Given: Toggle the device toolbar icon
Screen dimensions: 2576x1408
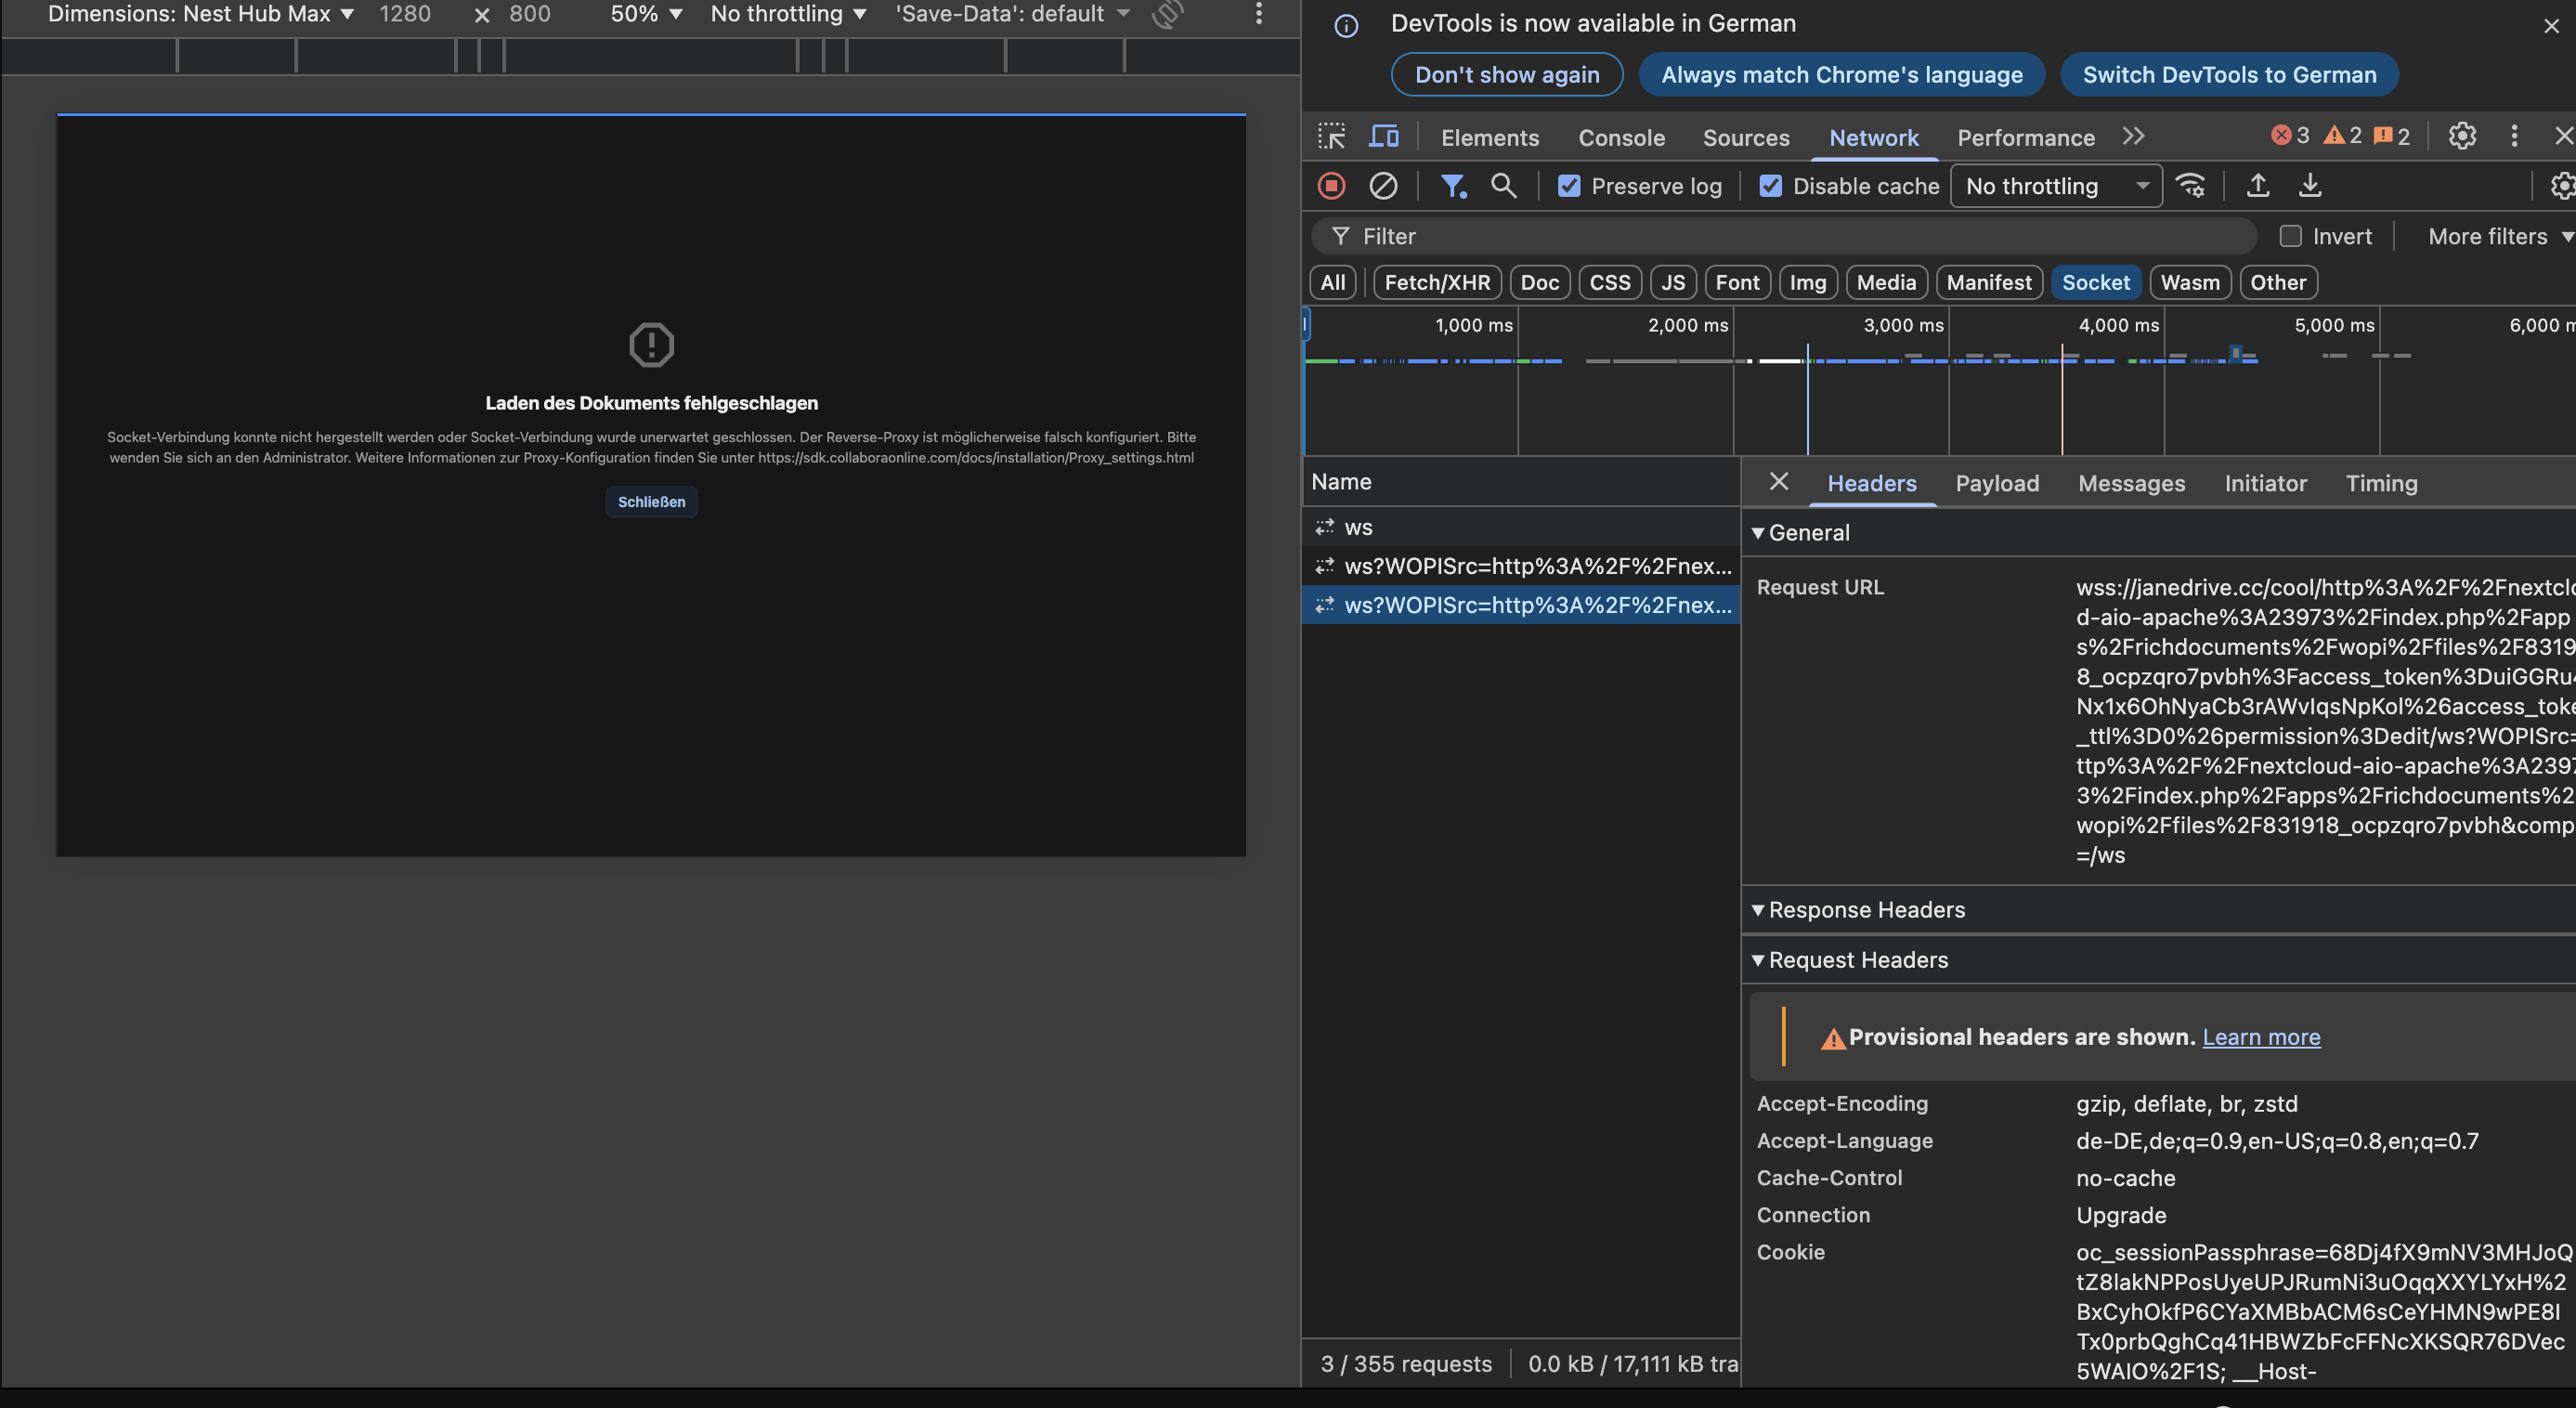Looking at the screenshot, I should [1384, 137].
